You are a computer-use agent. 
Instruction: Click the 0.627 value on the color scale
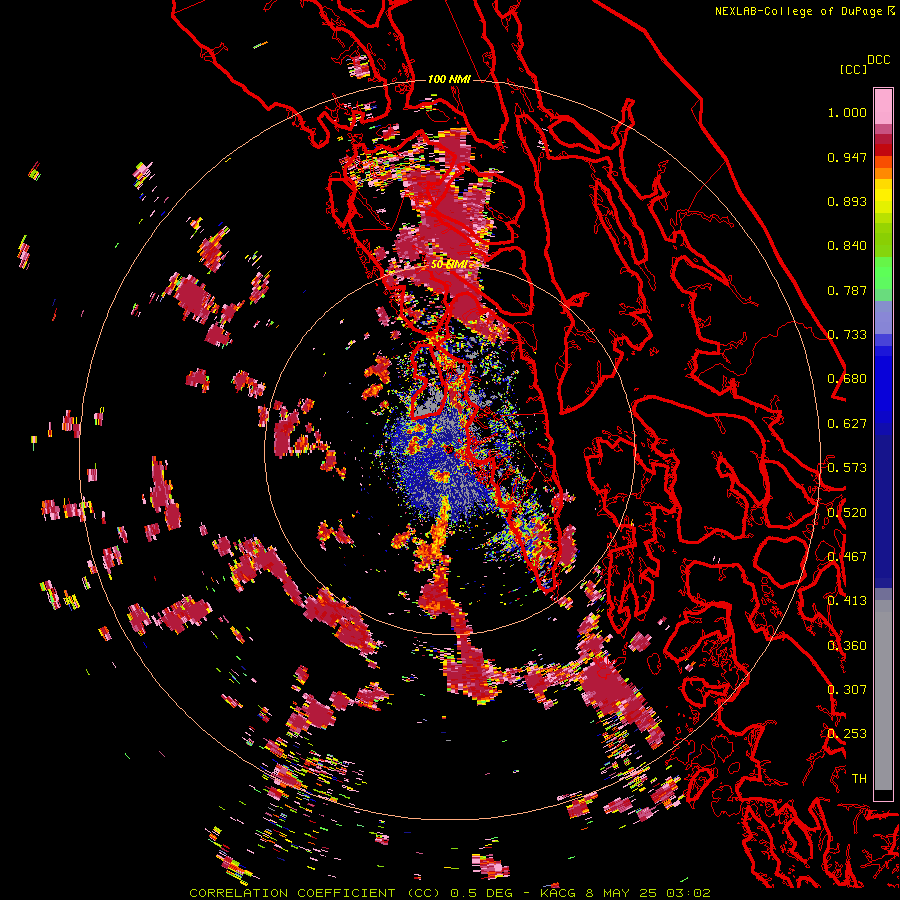[847, 424]
